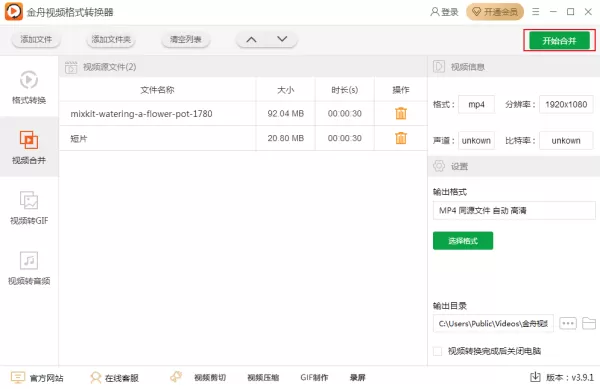Open the 录屏 screen recorder link
Viewport: 600px width, 389px height.
coord(357,378)
